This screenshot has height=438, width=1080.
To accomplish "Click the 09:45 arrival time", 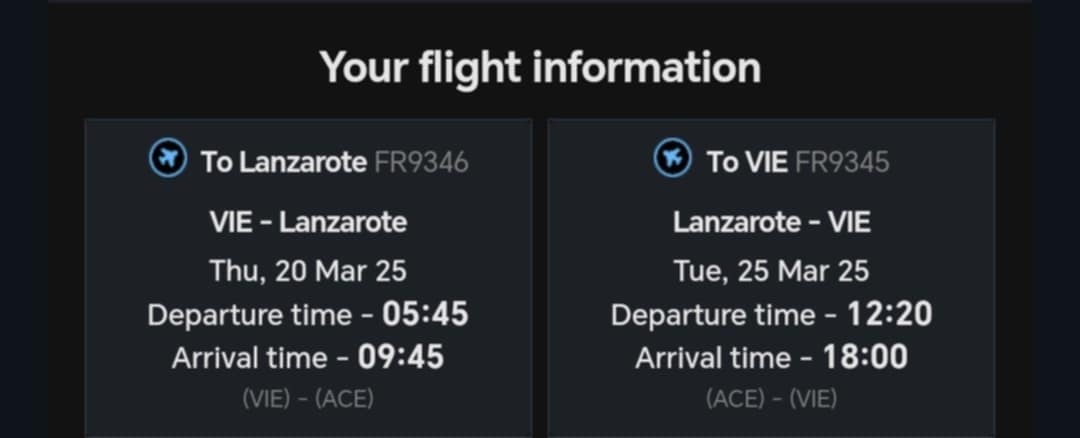I will [401, 357].
